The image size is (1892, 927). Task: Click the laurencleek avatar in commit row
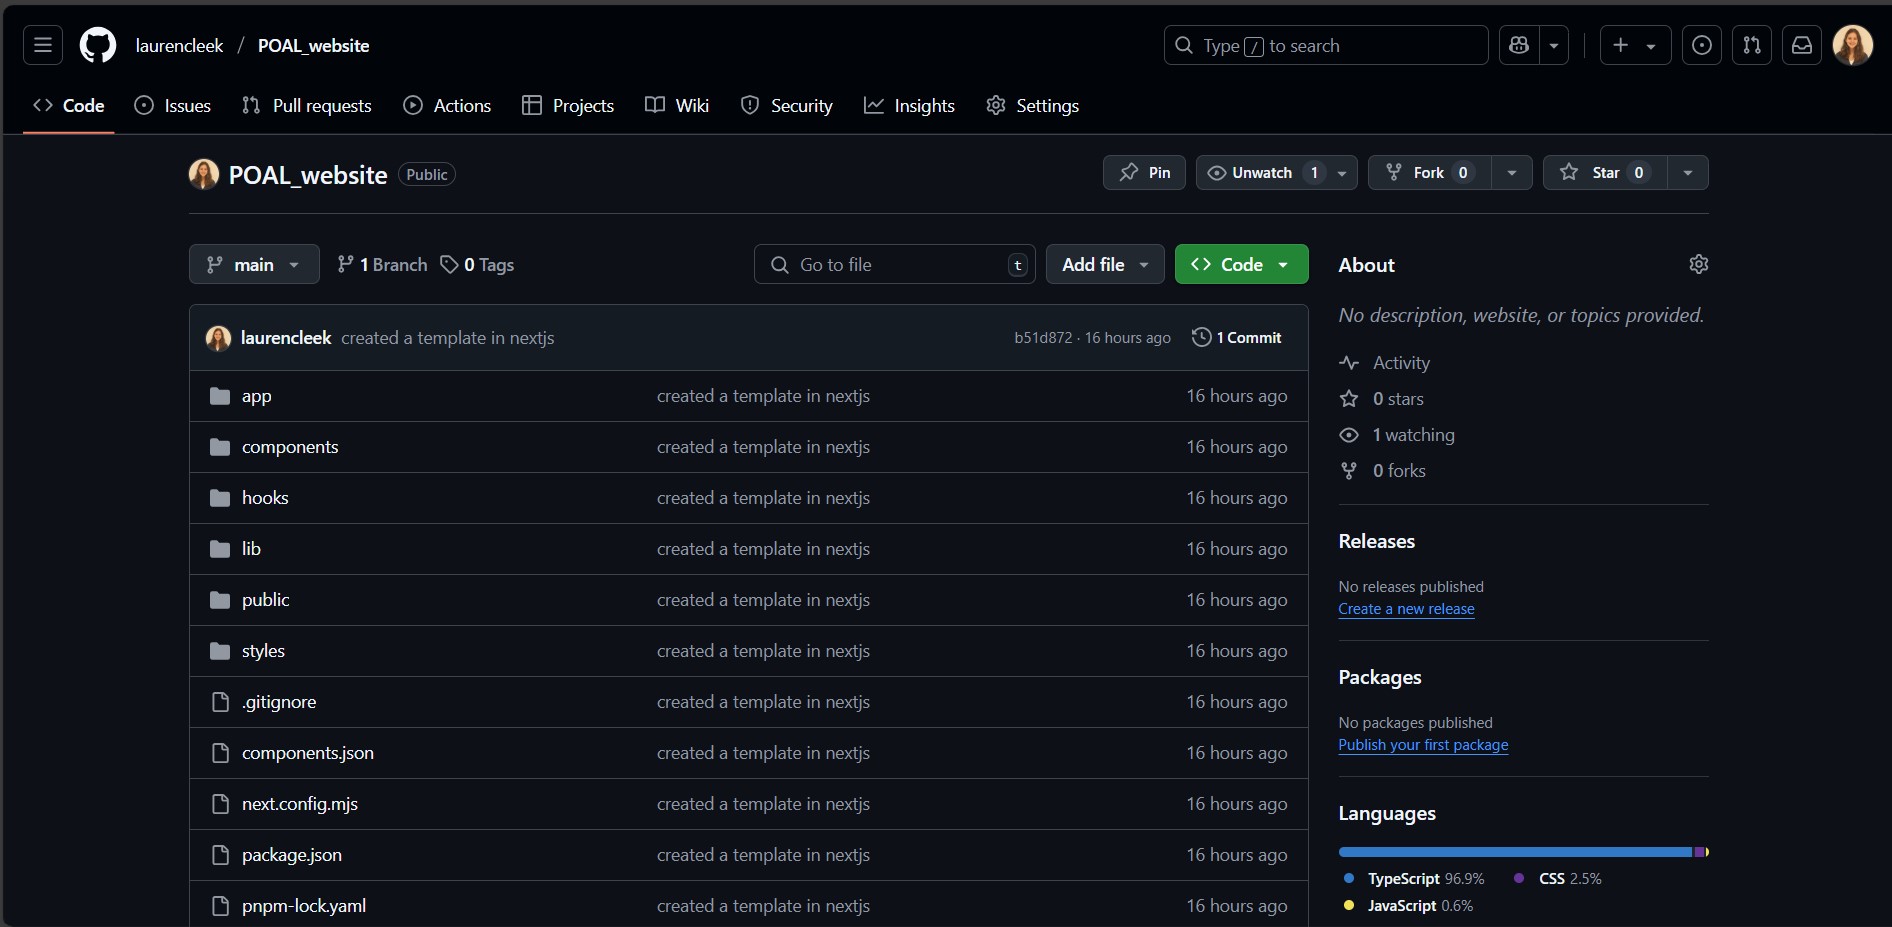click(218, 338)
